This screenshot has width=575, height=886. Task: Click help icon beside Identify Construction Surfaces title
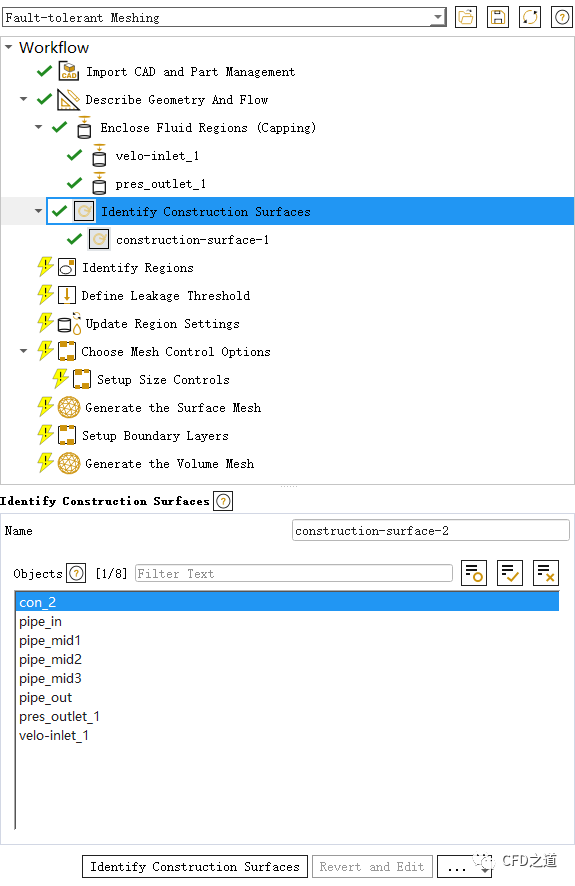(223, 501)
